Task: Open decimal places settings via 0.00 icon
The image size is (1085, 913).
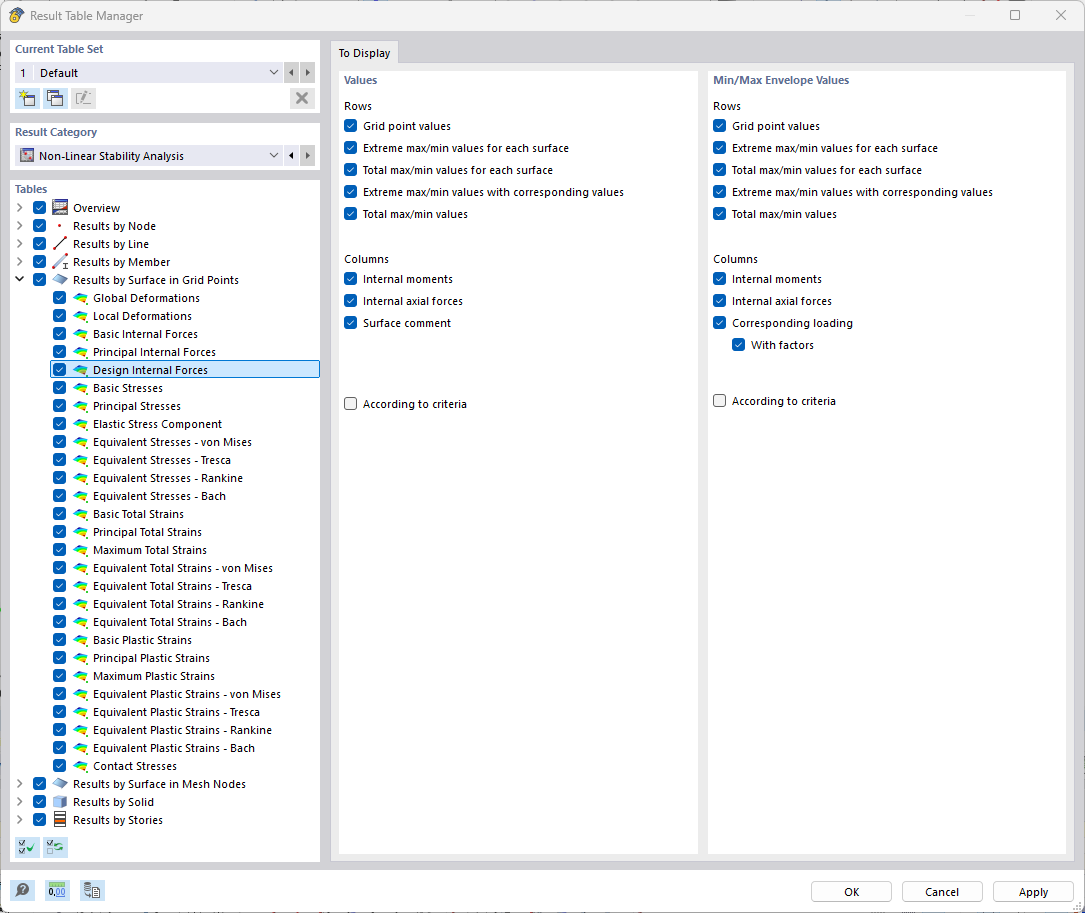Action: point(57,890)
